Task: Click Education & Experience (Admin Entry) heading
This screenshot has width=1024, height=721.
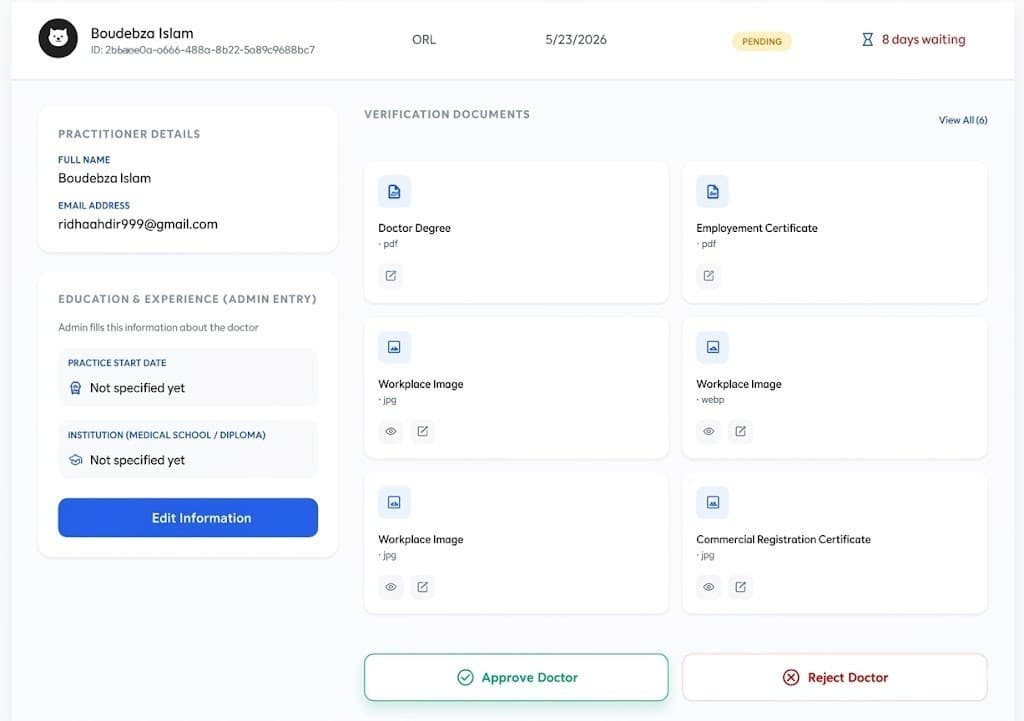Action: tap(187, 299)
